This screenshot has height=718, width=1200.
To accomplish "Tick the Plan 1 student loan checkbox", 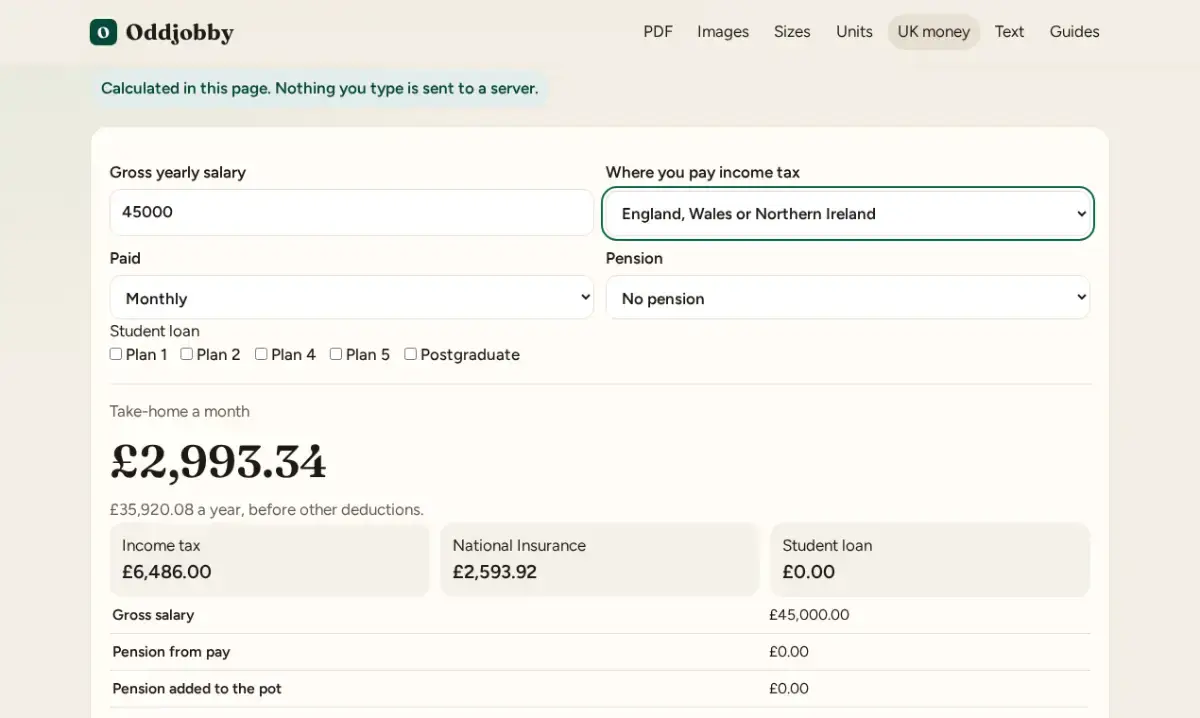I will click(x=116, y=354).
